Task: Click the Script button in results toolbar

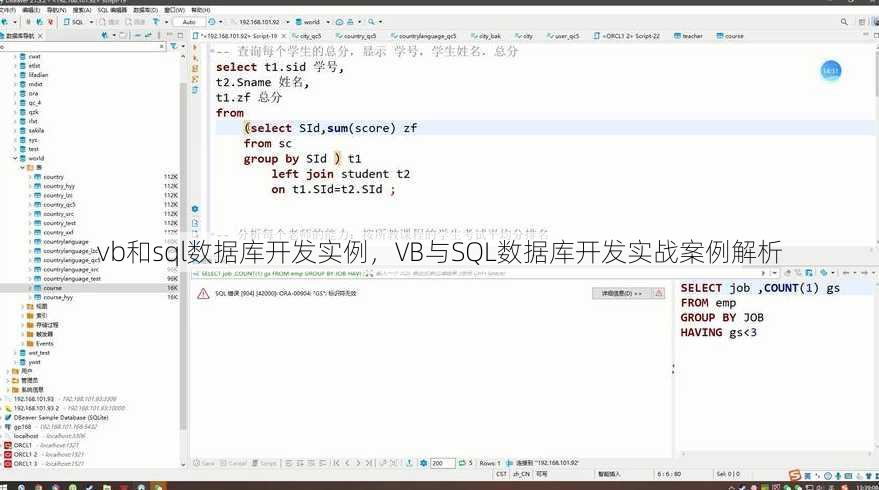Action: pos(264,463)
